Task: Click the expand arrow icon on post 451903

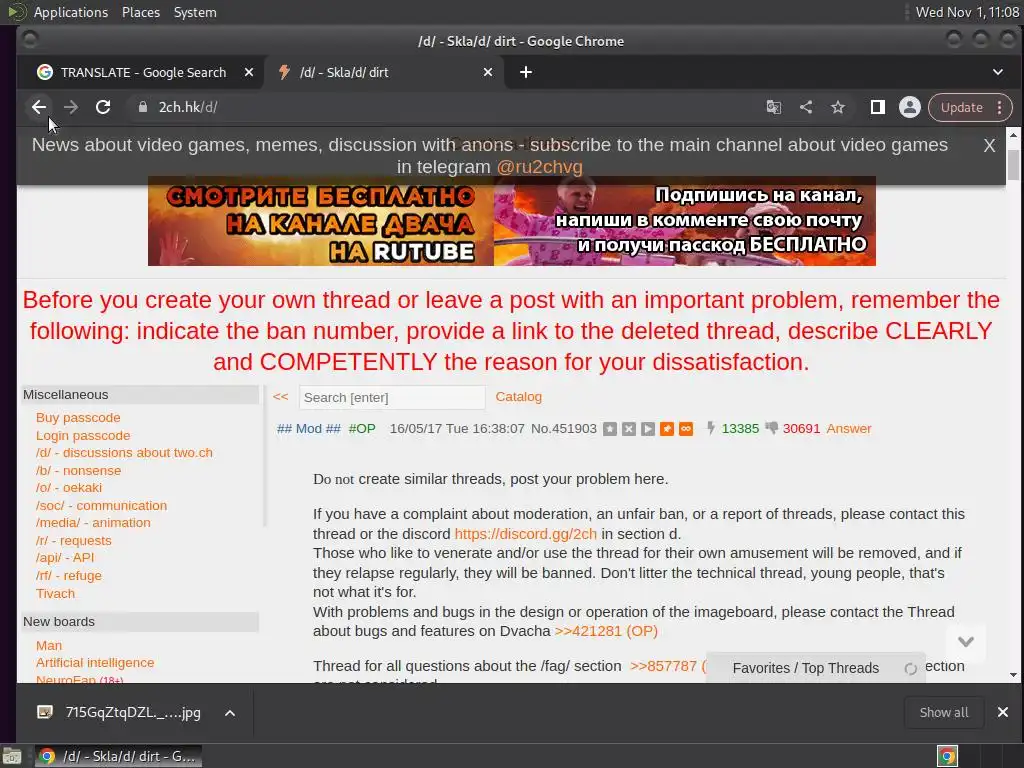Action: tap(647, 429)
